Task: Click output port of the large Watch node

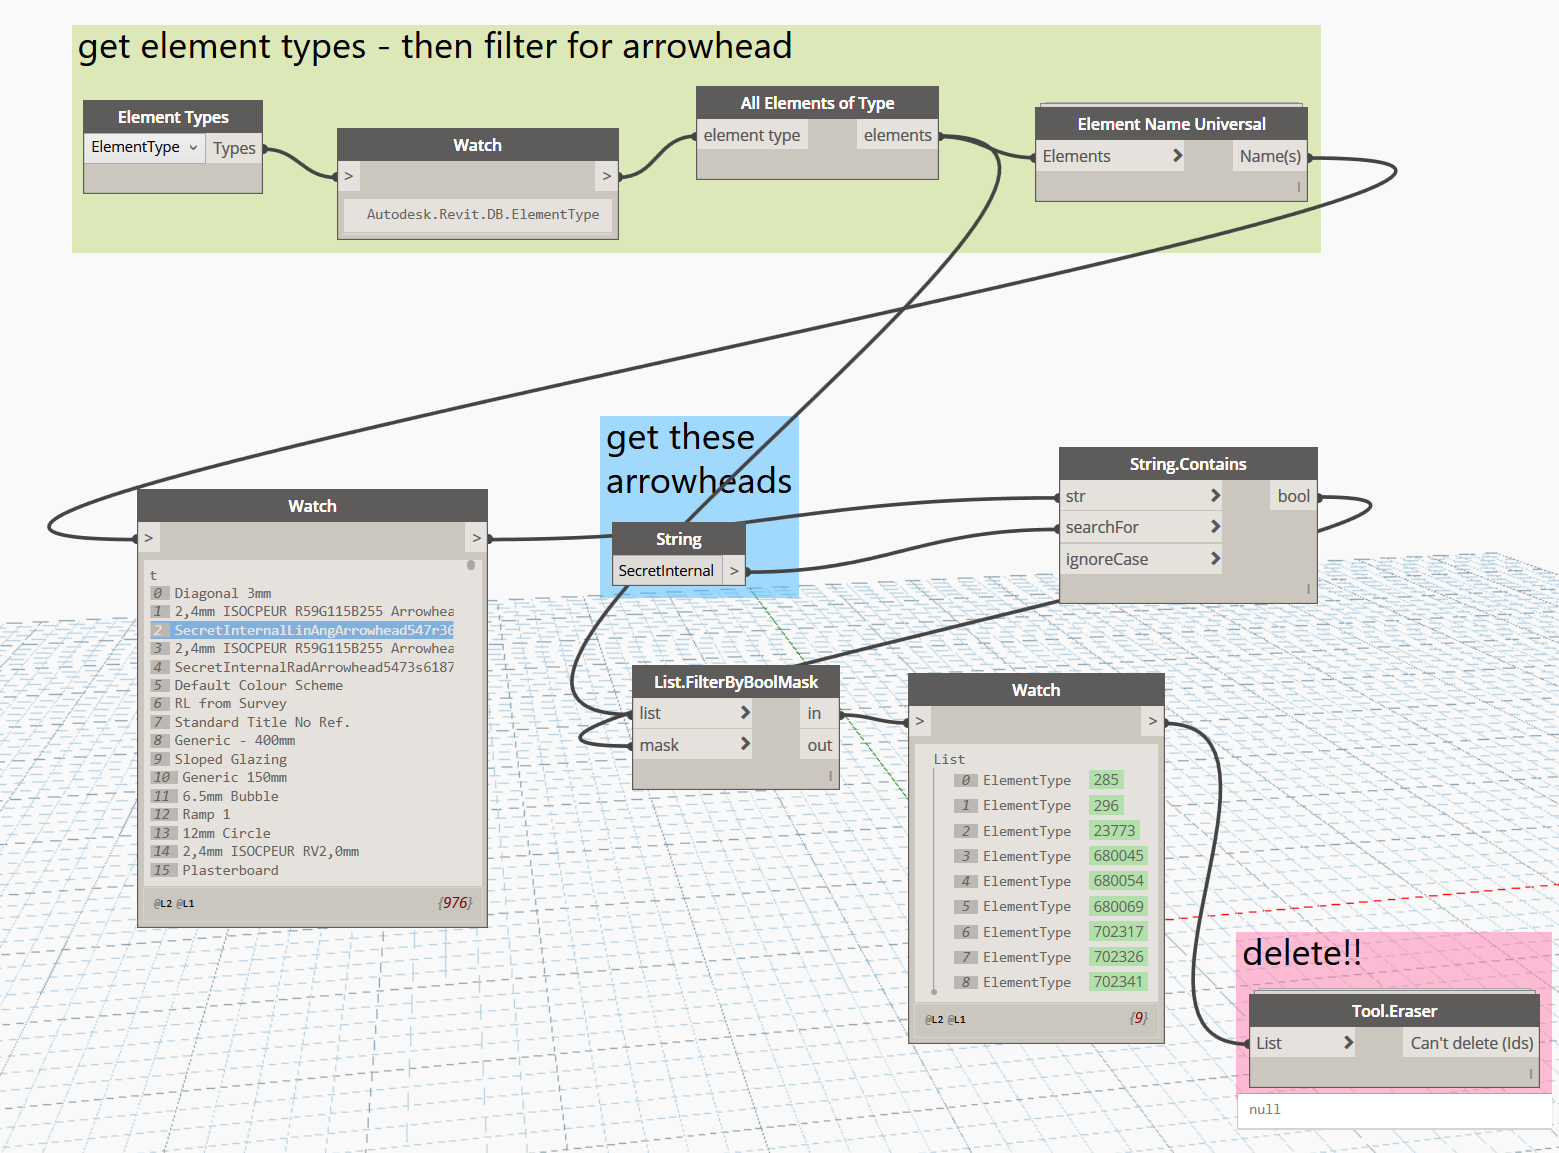Action: [476, 538]
